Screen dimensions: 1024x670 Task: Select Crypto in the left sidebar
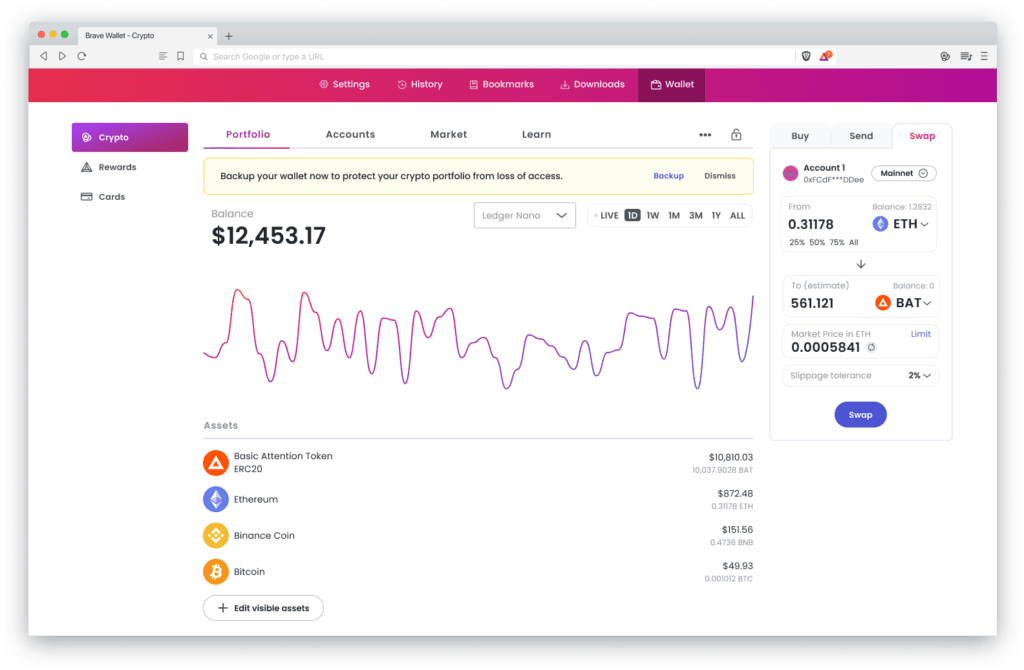(x=130, y=137)
